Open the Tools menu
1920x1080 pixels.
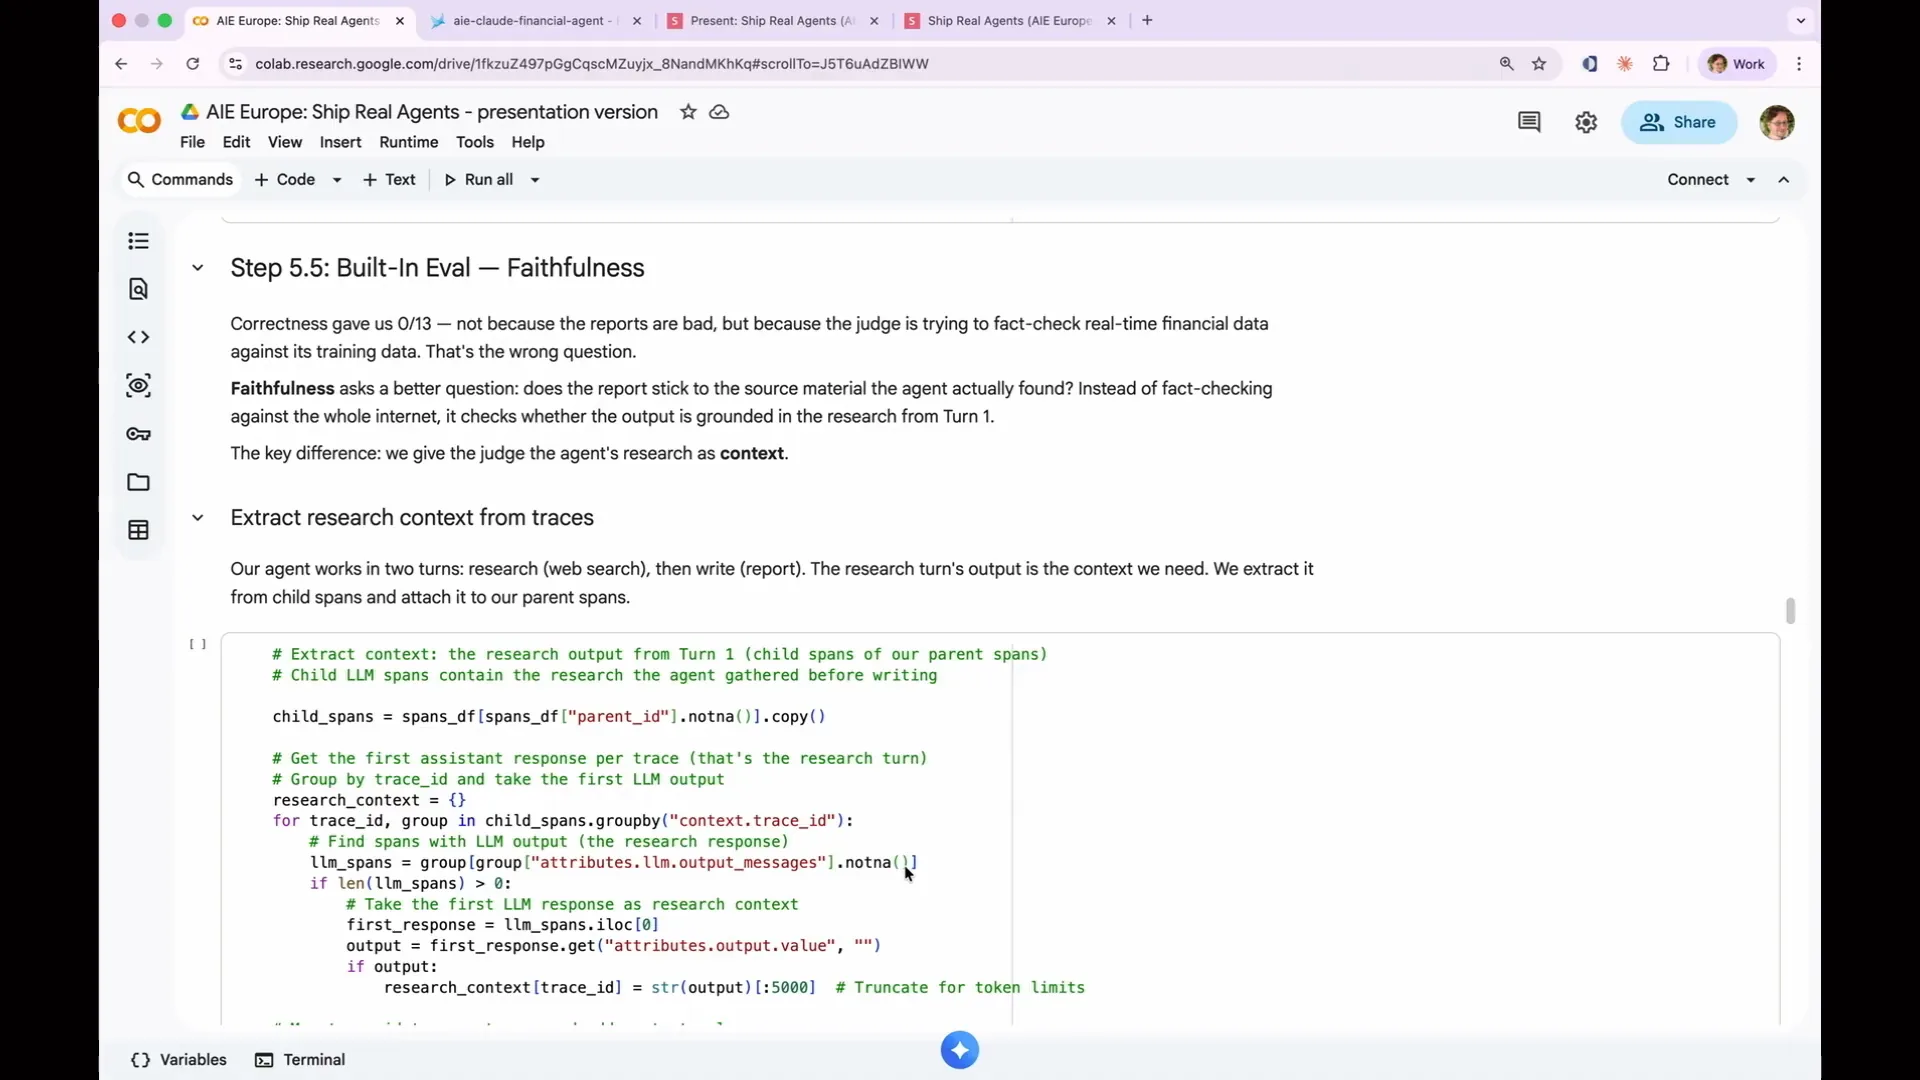tap(475, 142)
